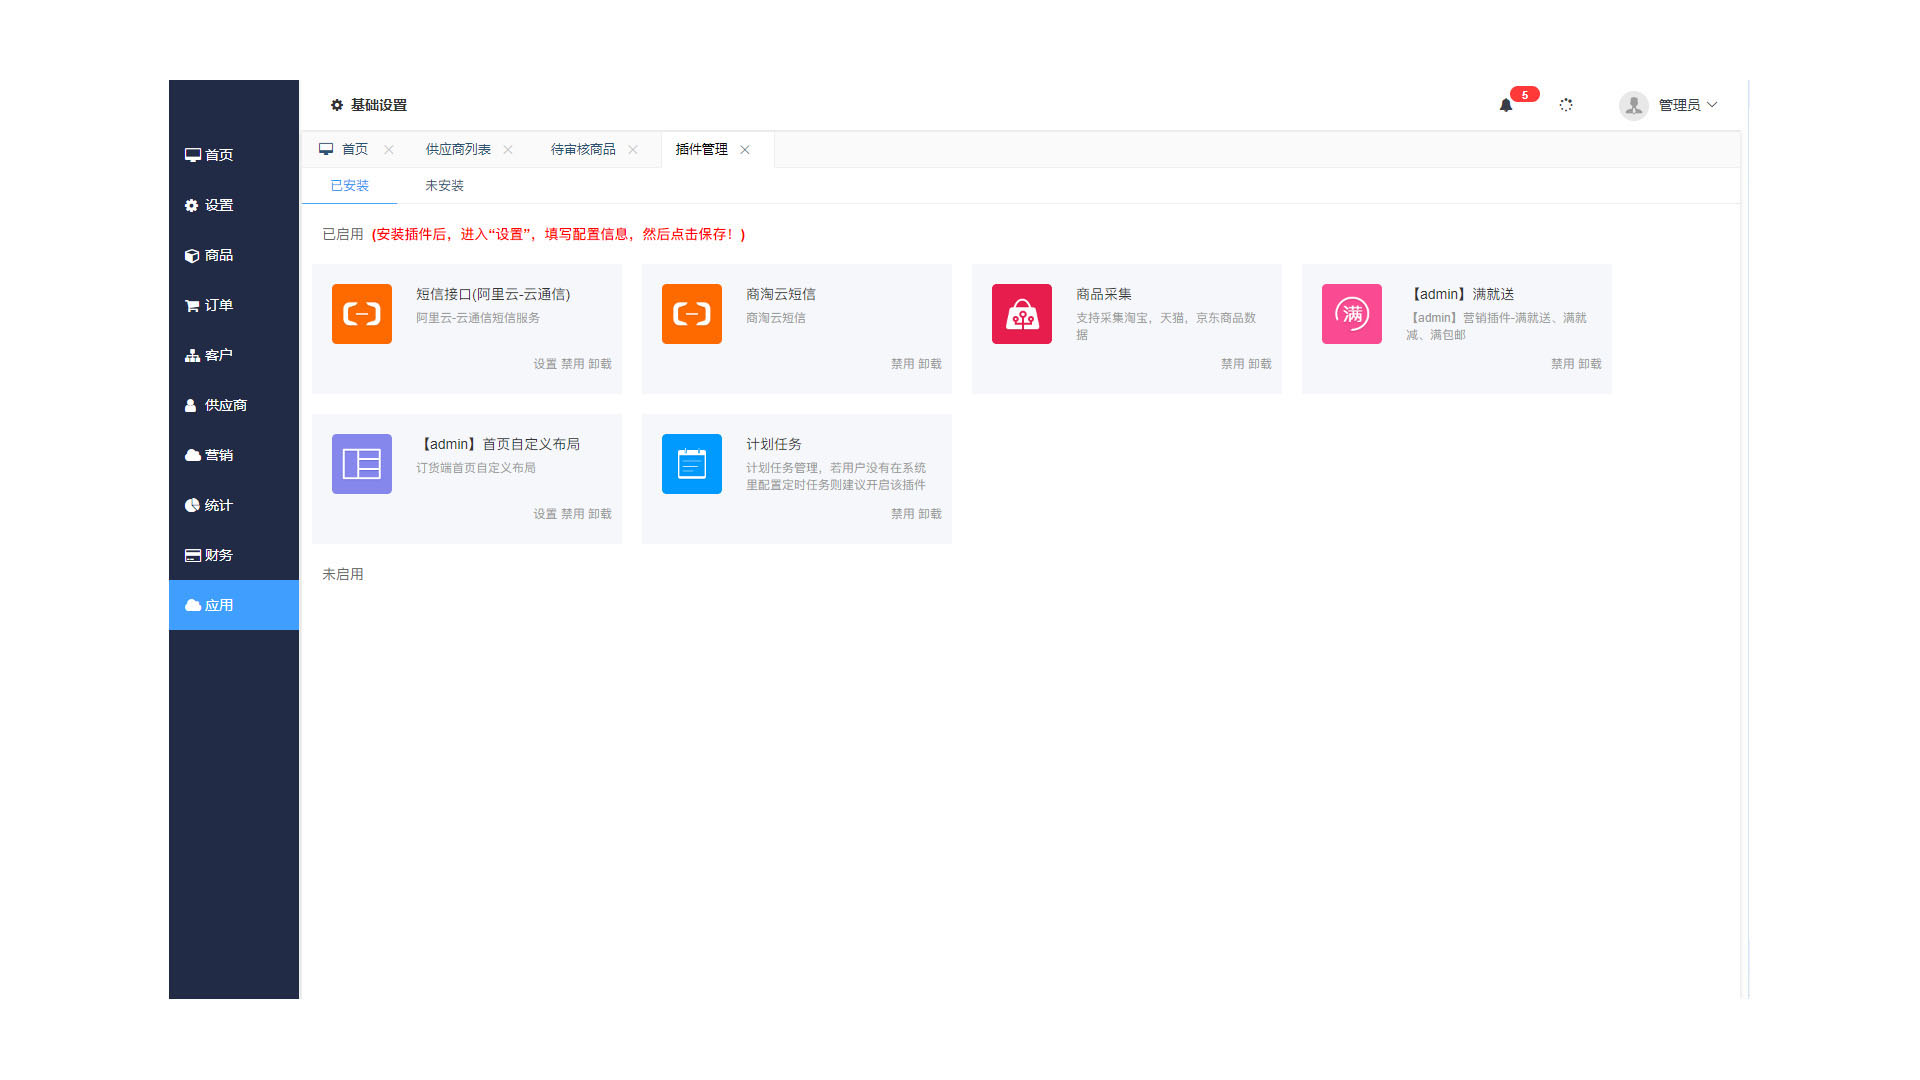This screenshot has height=1080, width=1920.
Task: Click the 商淘云短信 orange plugin icon
Action: (x=691, y=314)
